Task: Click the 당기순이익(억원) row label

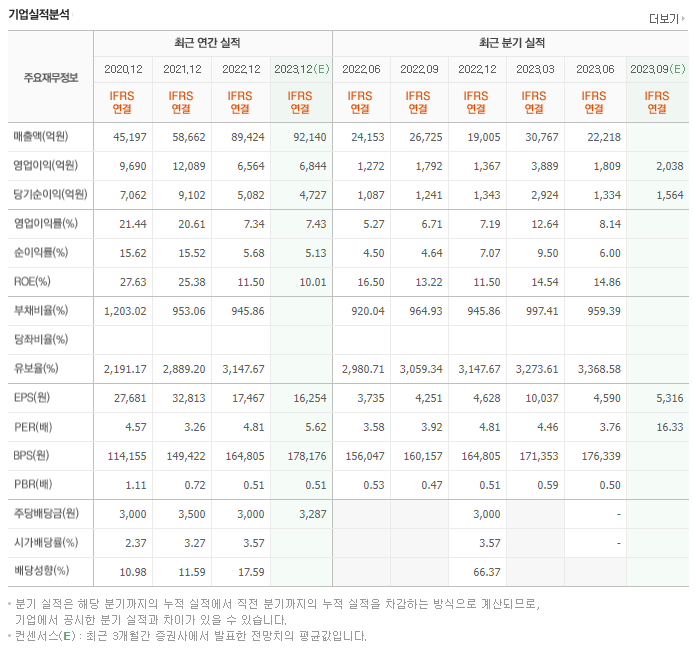Action: (50, 194)
